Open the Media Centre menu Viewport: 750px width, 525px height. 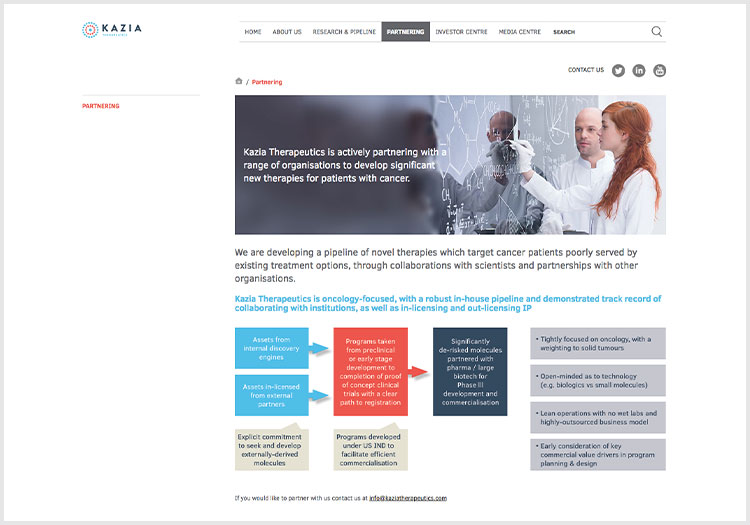(x=520, y=32)
